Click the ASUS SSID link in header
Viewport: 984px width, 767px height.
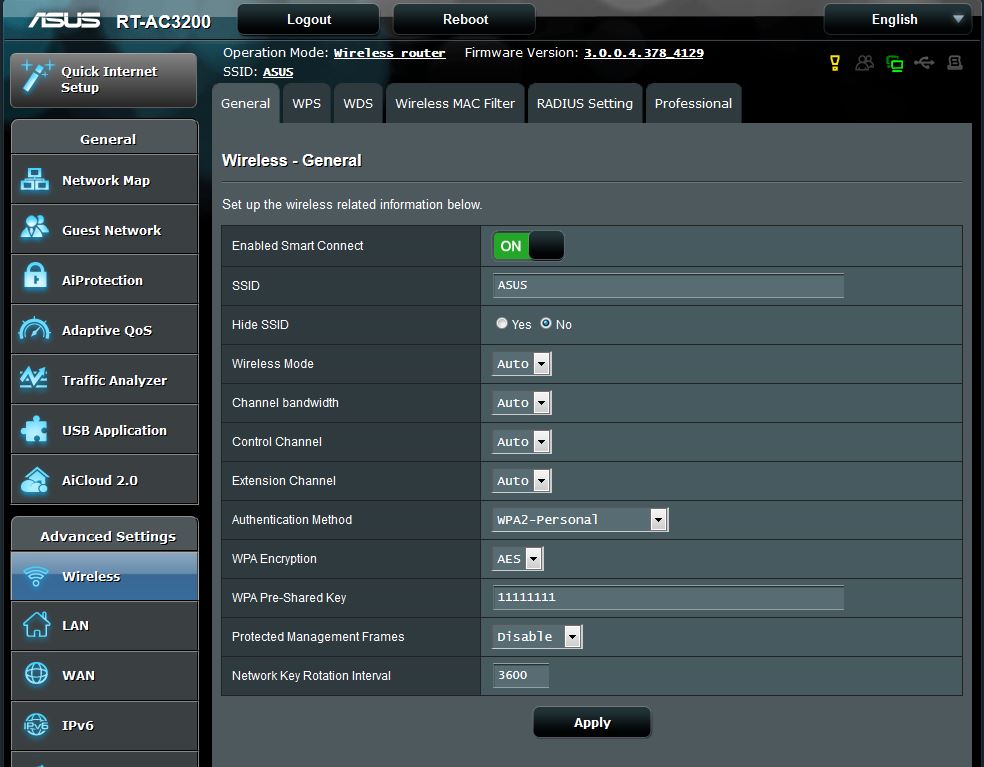[x=278, y=72]
